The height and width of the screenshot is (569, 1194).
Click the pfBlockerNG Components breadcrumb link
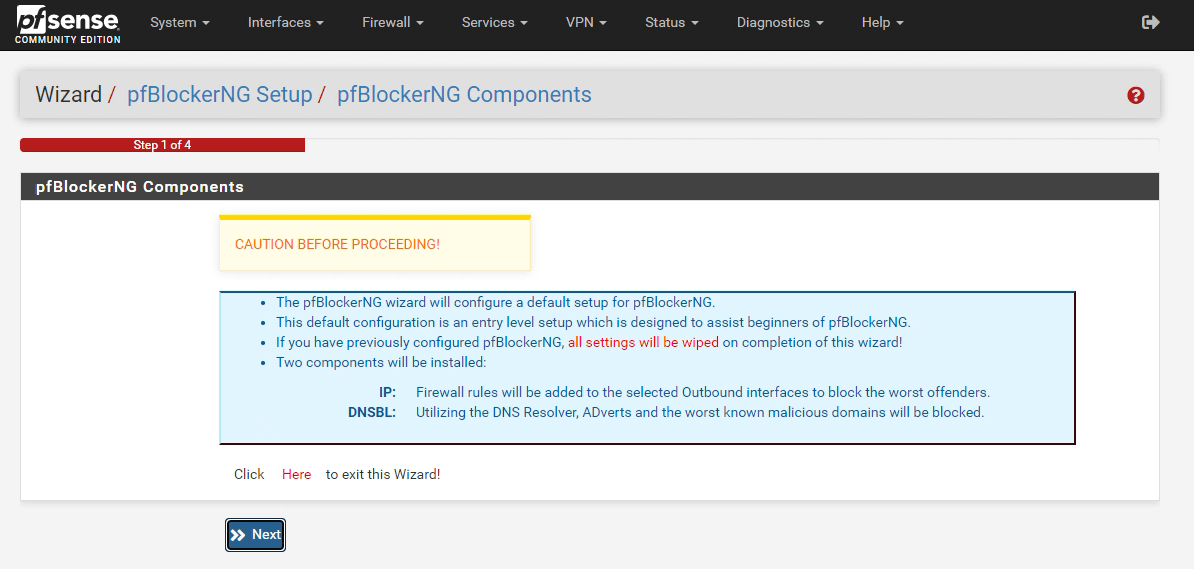pyautogui.click(x=464, y=95)
